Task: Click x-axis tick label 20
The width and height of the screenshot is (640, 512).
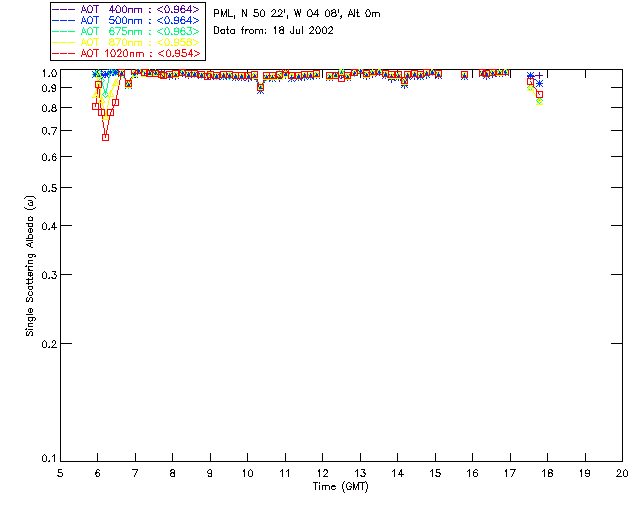Action: (x=622, y=473)
